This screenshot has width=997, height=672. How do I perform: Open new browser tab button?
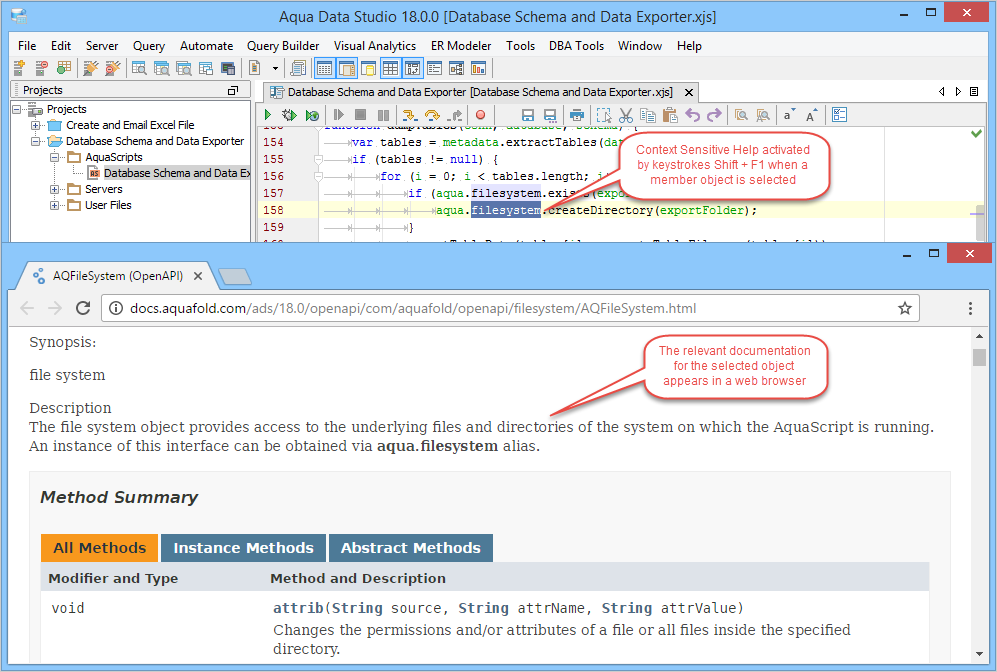pos(235,276)
